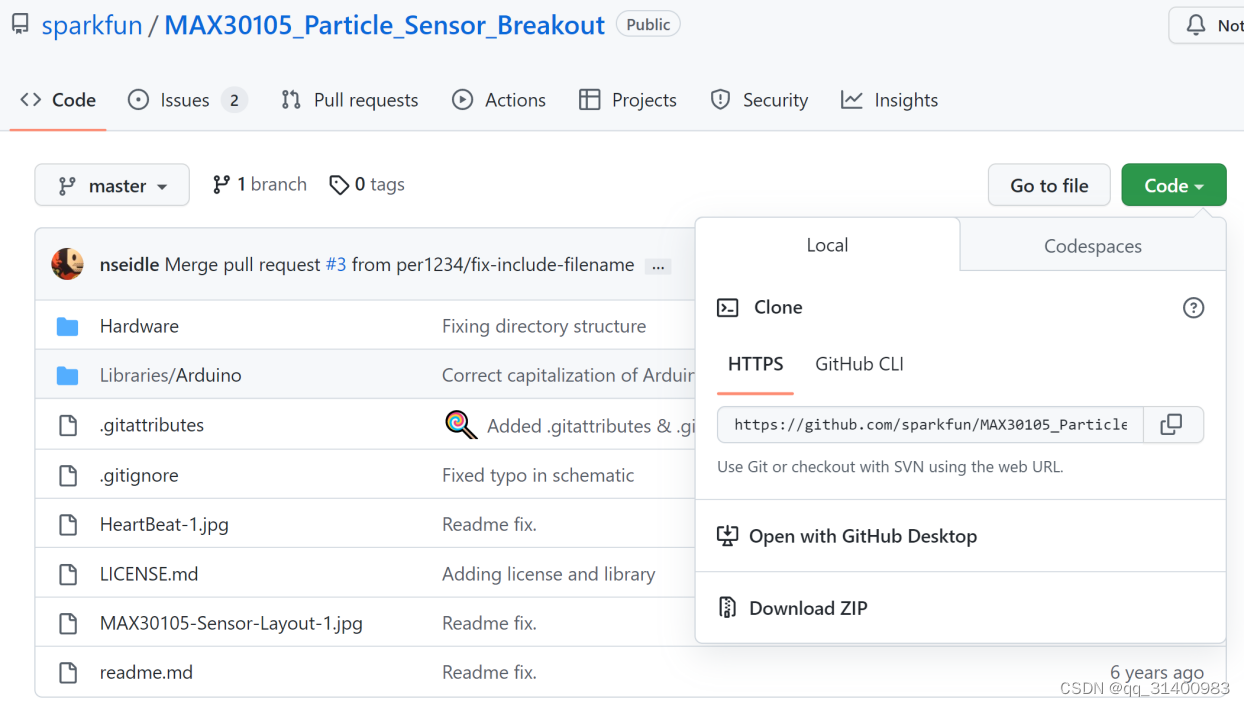Switch to the Codespaces tab
The width and height of the screenshot is (1245, 706).
(1093, 246)
